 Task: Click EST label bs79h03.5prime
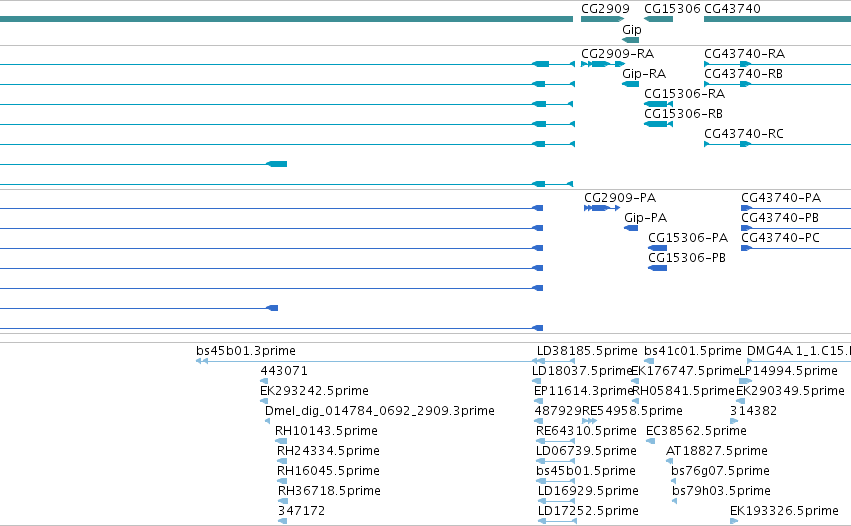click(x=721, y=492)
